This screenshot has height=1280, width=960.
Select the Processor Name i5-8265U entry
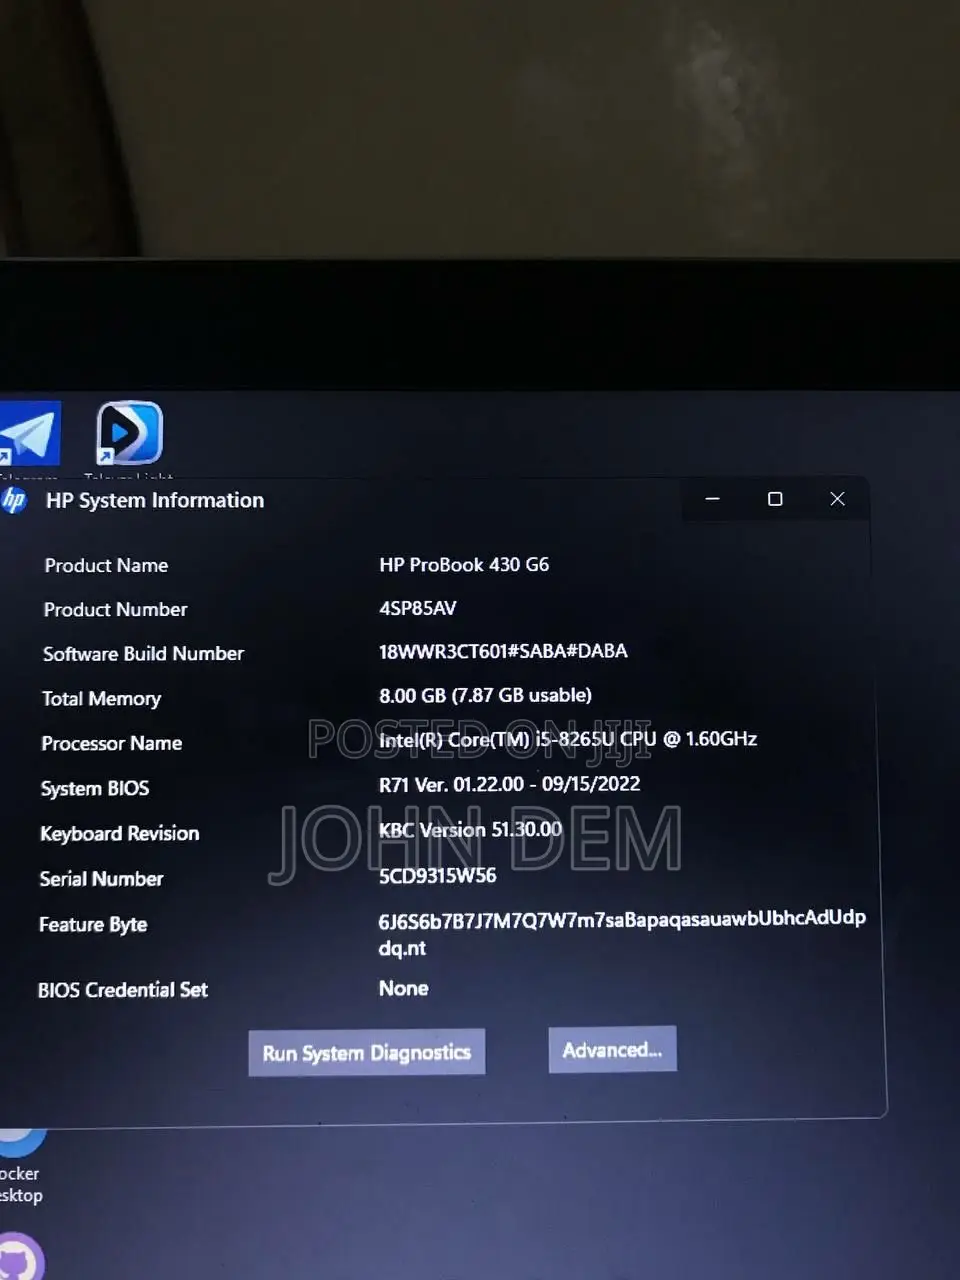(570, 739)
